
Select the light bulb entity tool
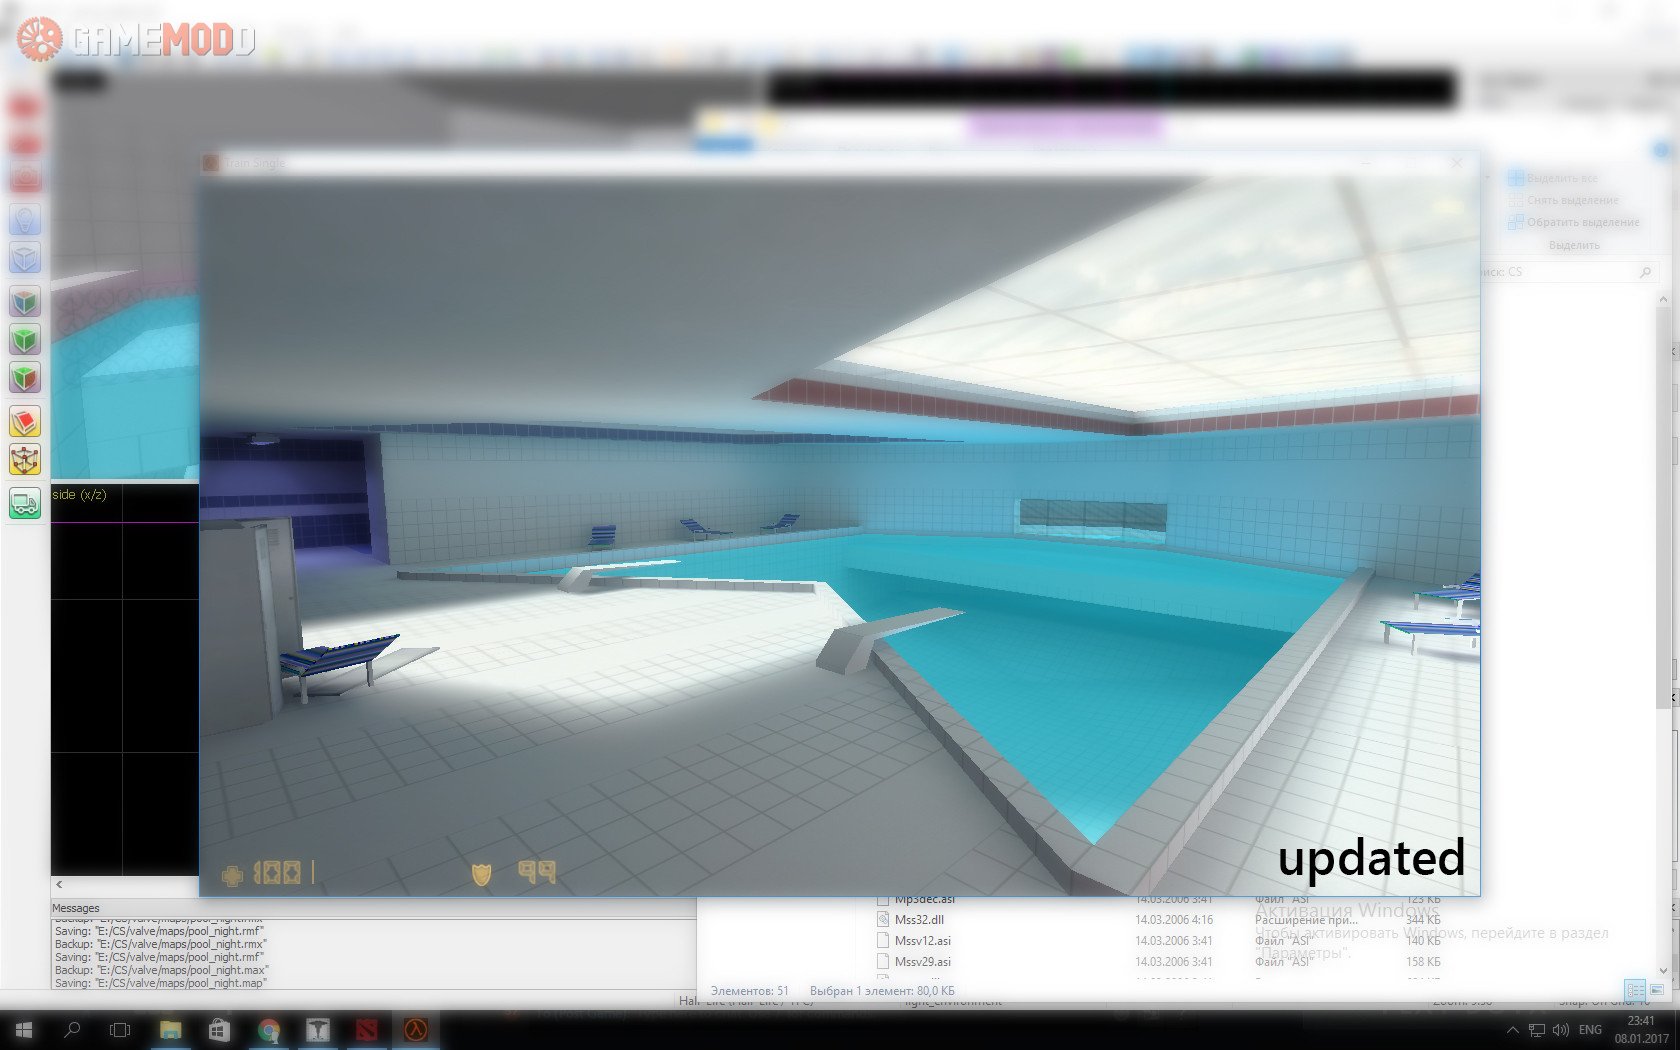[25, 219]
